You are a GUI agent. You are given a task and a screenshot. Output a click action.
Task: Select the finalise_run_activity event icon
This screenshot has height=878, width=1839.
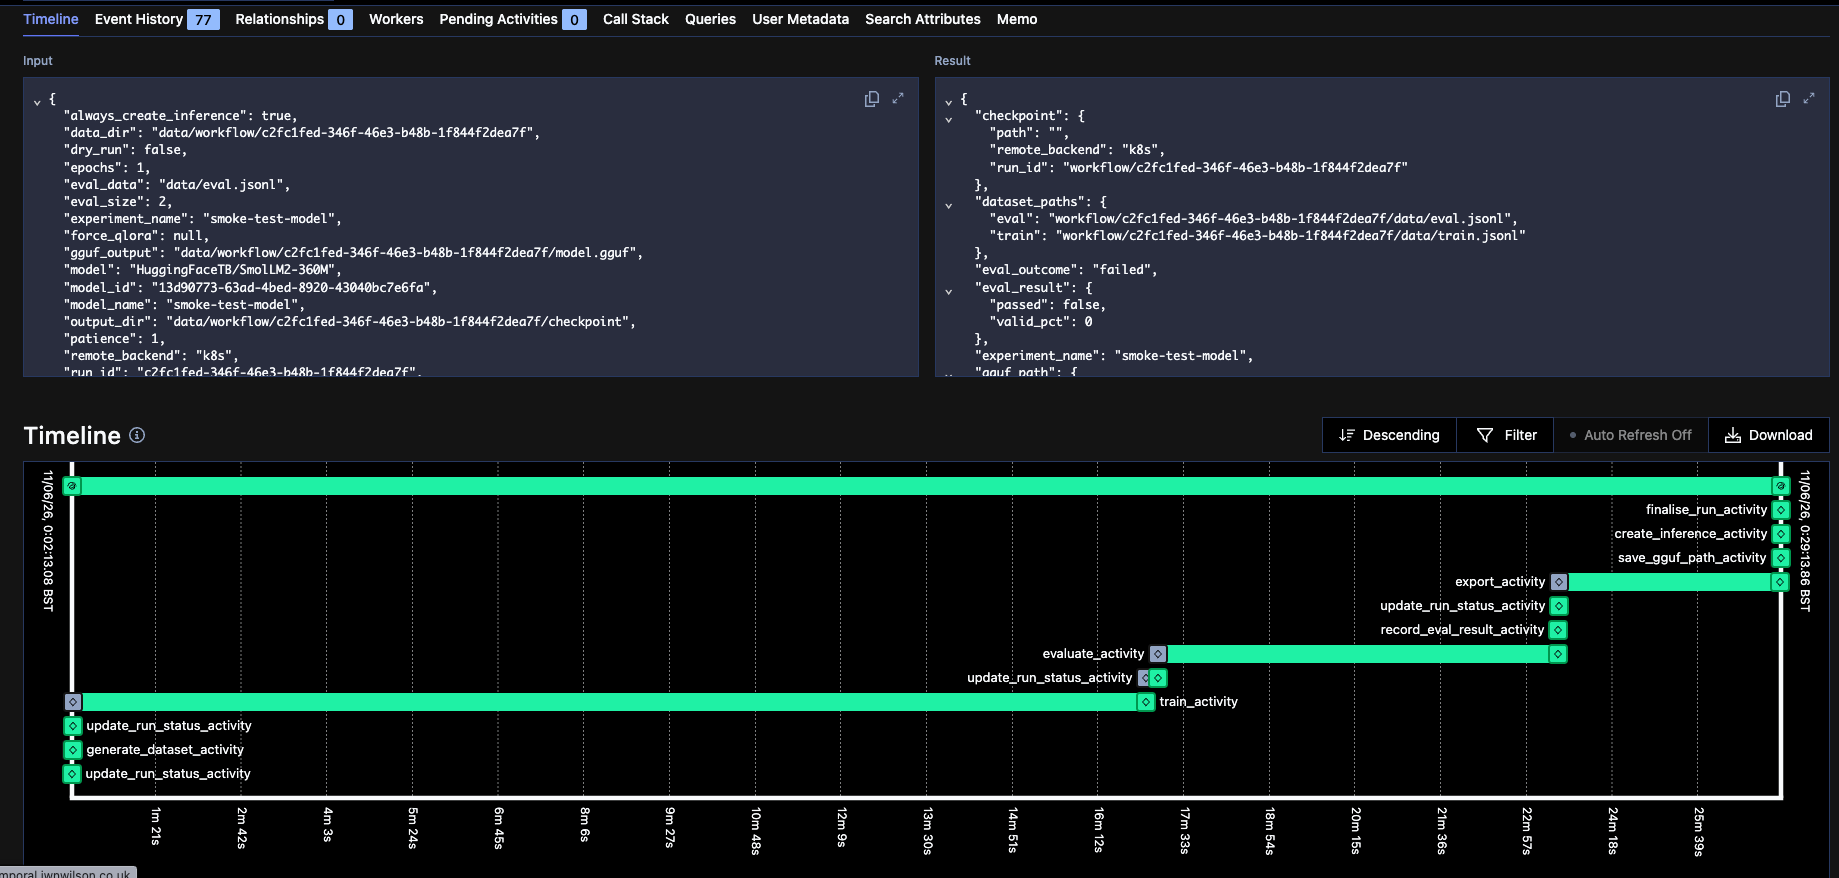coord(1781,510)
